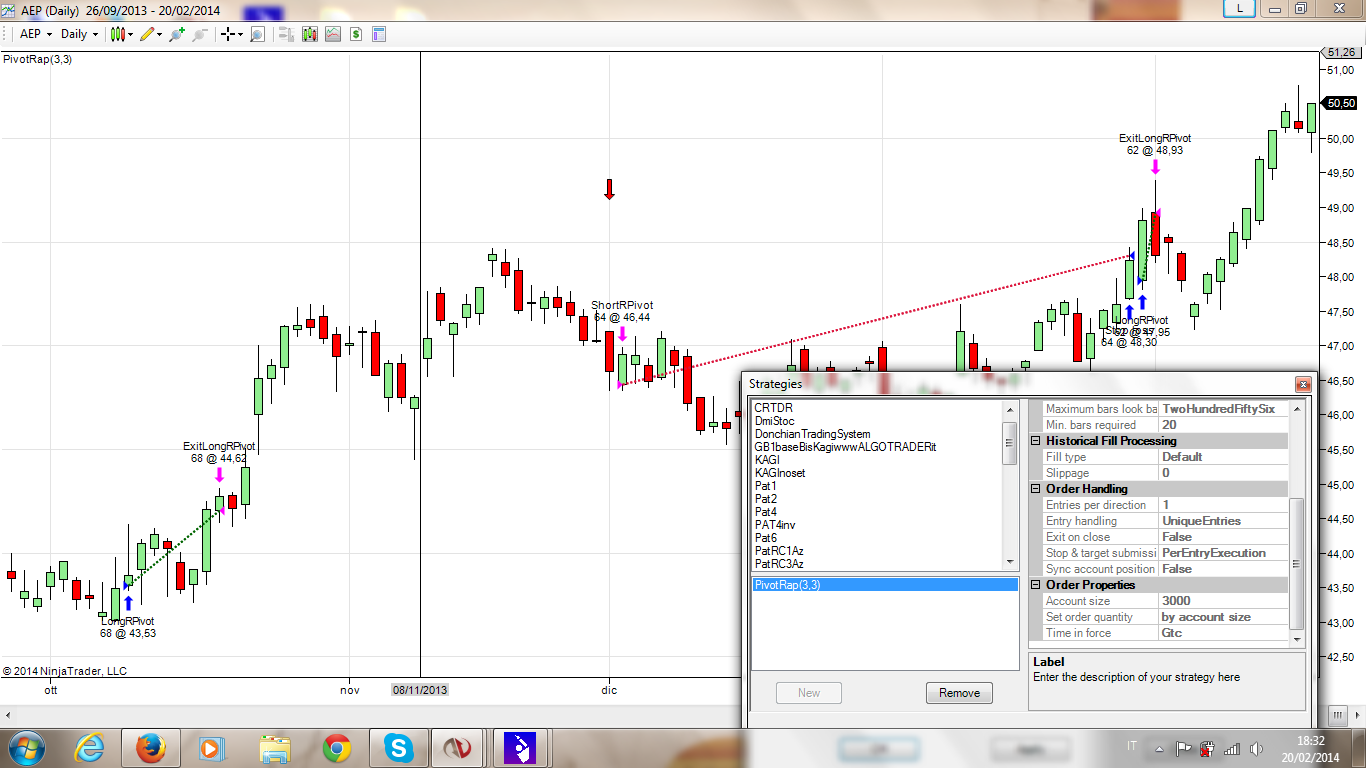Click the zoom in magnifier icon

[x=177, y=34]
